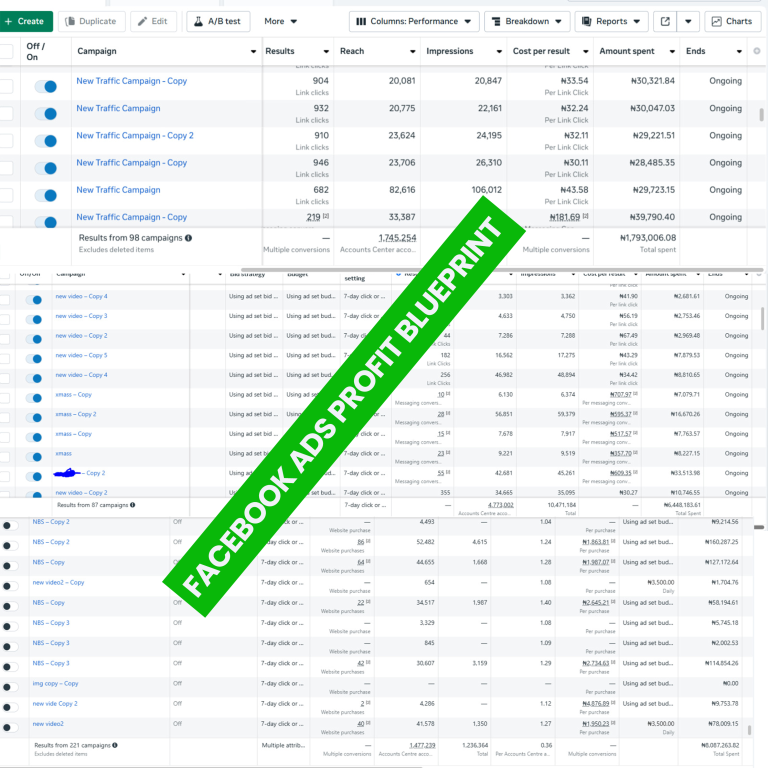Toggle off campaign with 682 link clicks
Image resolution: width=768 pixels, height=768 pixels.
click(46, 195)
